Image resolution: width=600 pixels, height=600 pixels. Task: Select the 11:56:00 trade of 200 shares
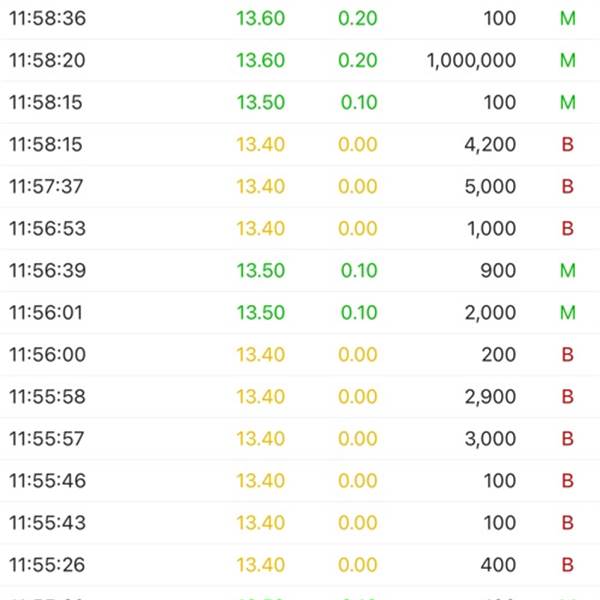click(300, 355)
